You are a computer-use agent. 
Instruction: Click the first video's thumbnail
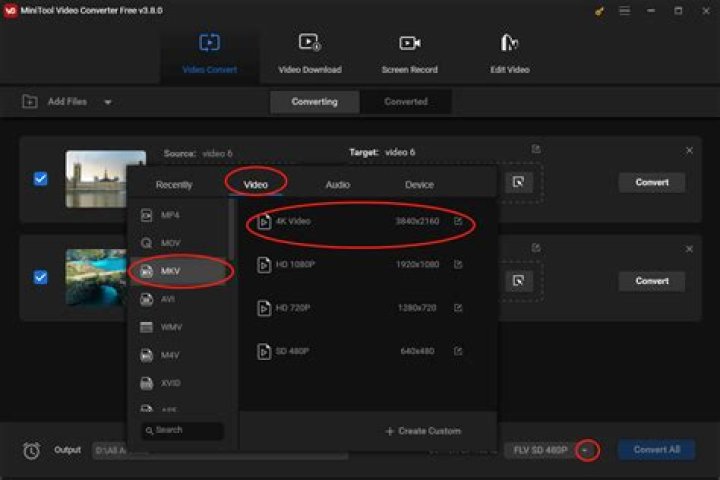point(106,179)
